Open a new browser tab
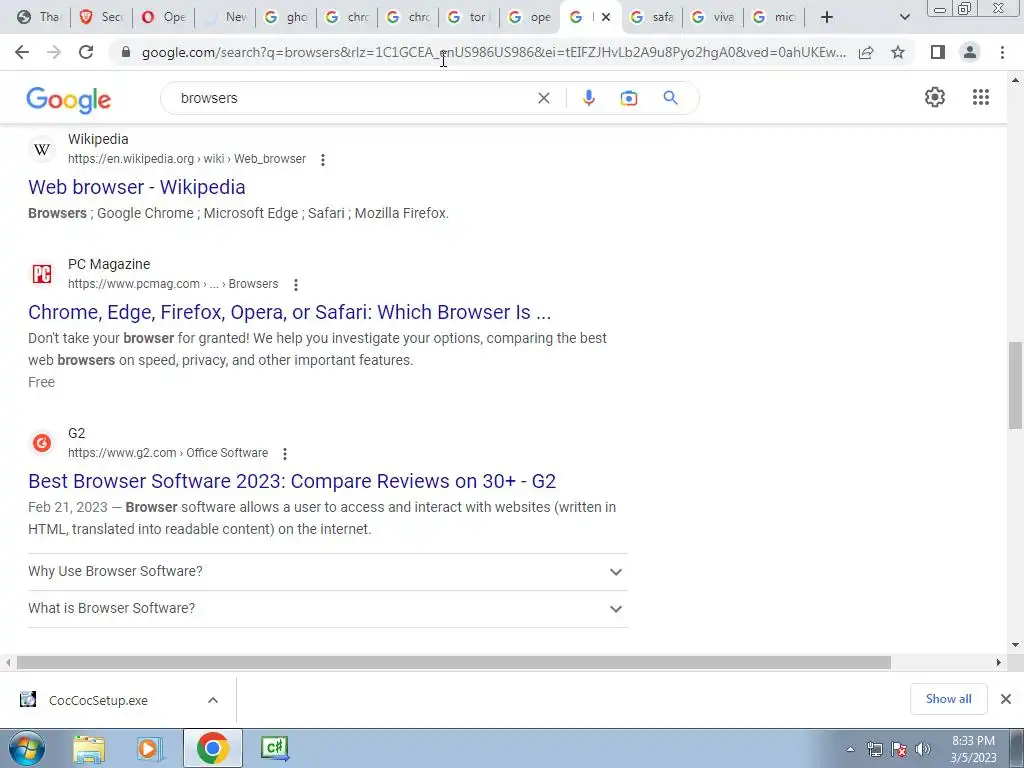 (826, 17)
